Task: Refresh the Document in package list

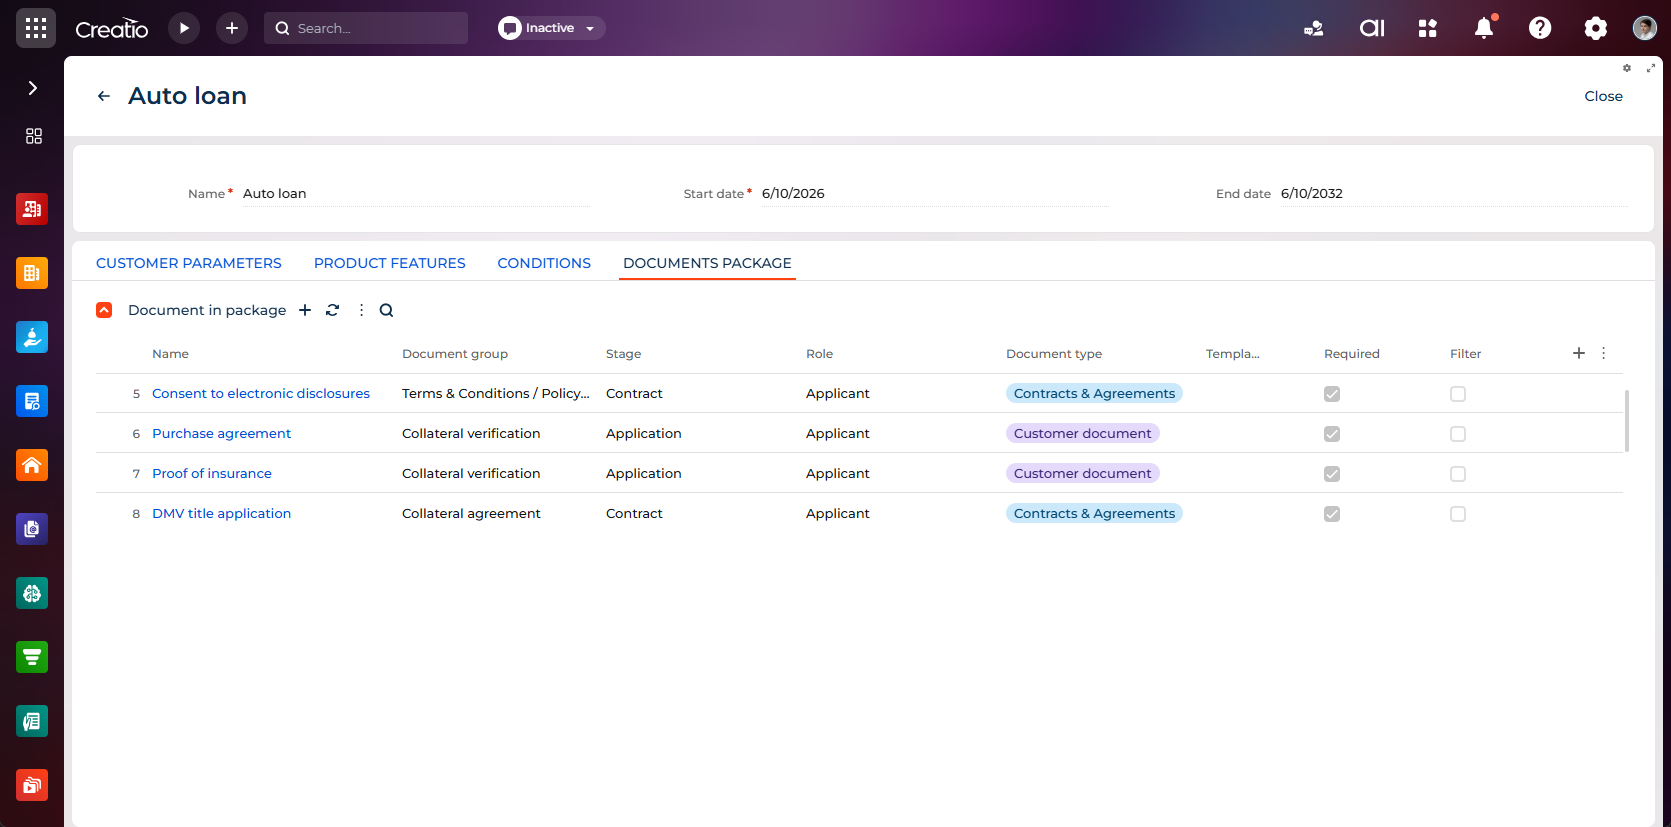Action: pyautogui.click(x=333, y=310)
